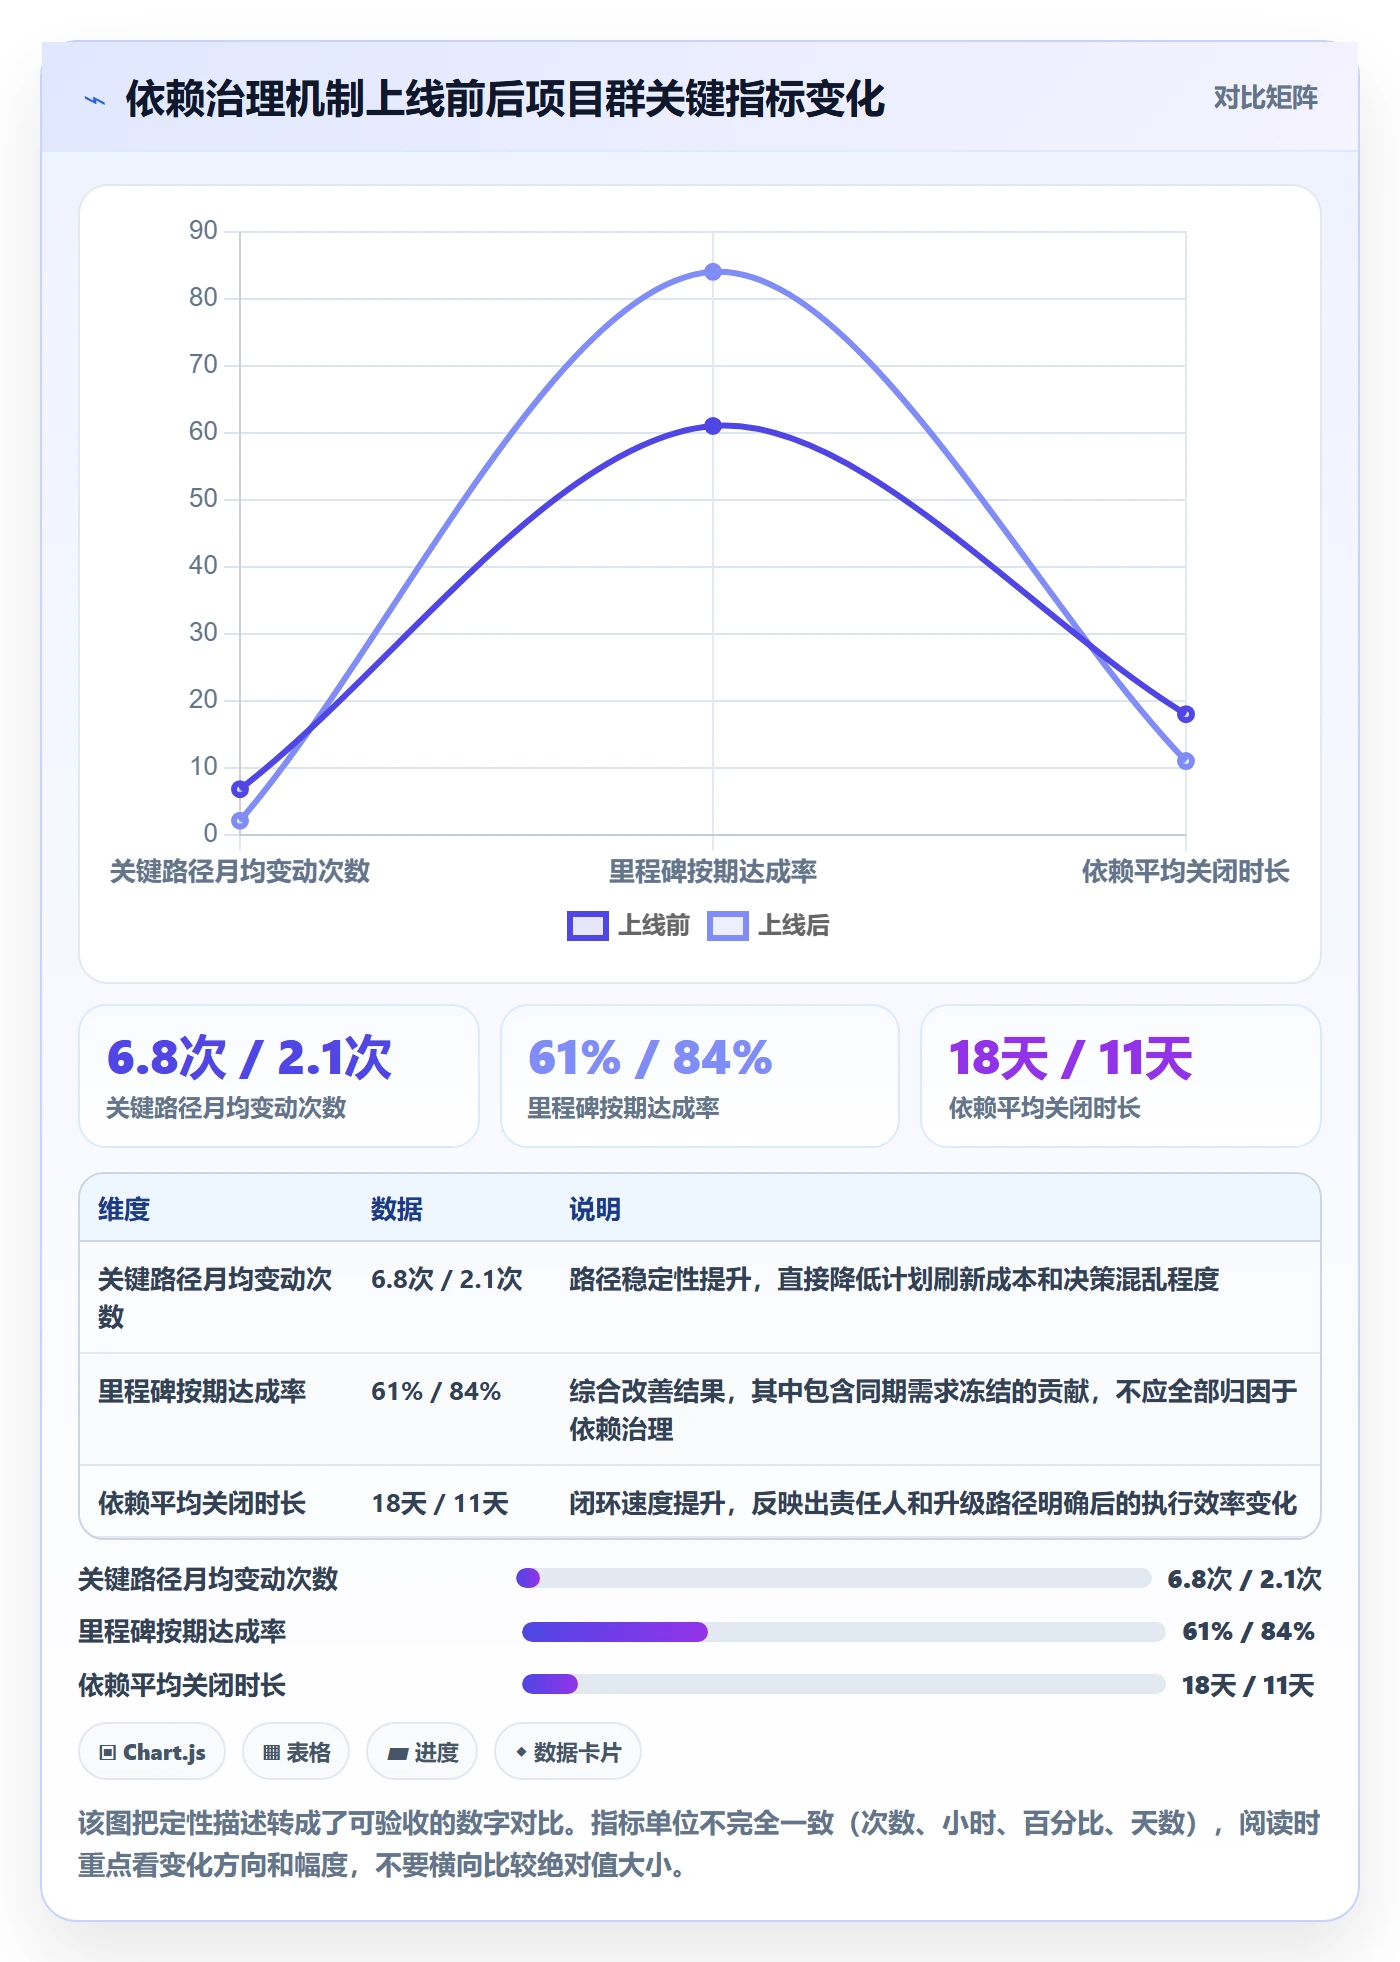Click the 上线后 legend text

click(794, 926)
